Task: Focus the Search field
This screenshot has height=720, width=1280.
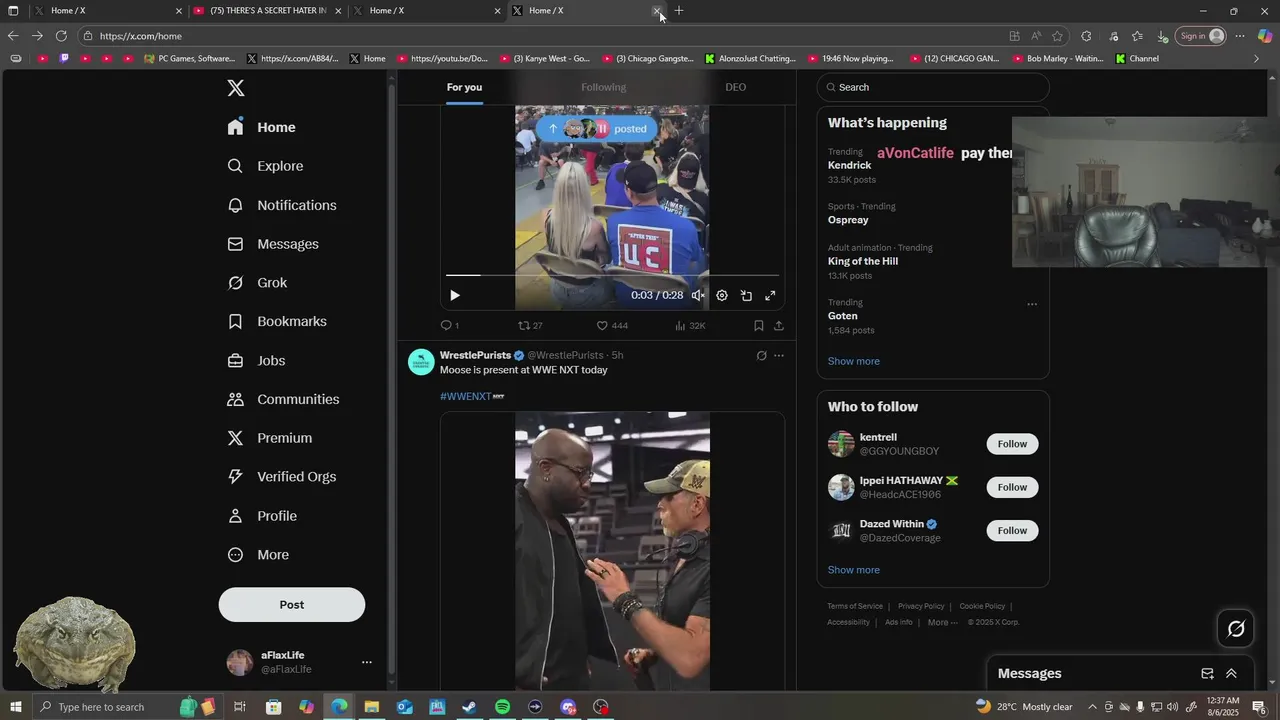Action: tap(933, 87)
